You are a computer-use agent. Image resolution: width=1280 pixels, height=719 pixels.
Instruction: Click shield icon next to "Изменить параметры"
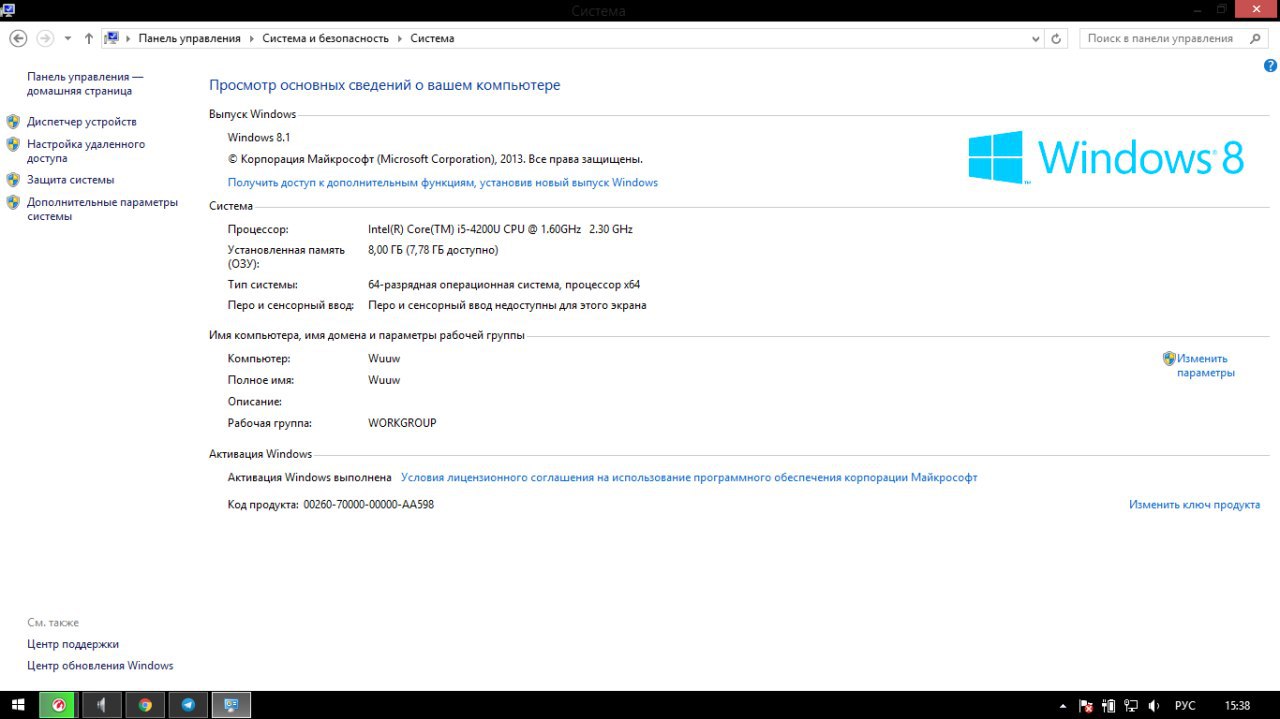click(1169, 358)
